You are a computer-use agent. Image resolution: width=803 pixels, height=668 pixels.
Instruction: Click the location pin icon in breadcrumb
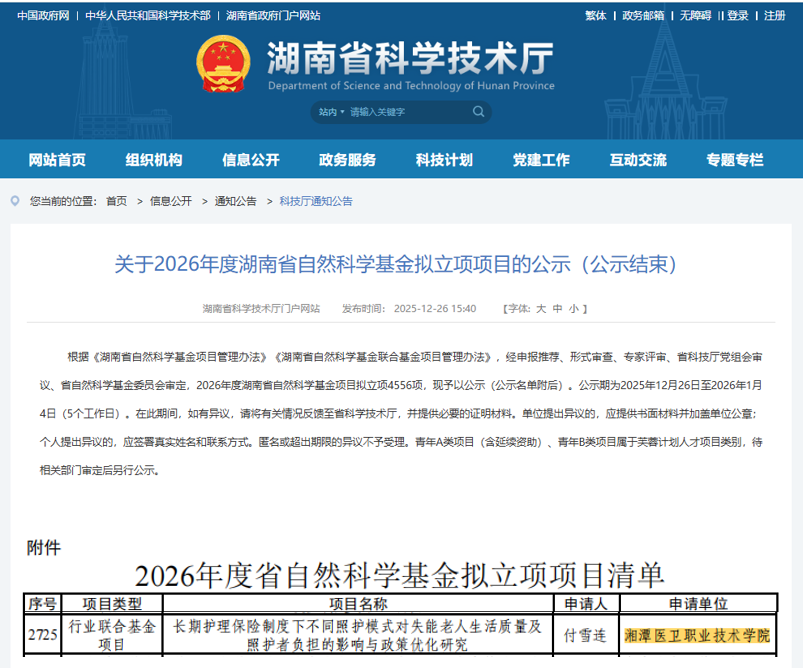coord(15,201)
